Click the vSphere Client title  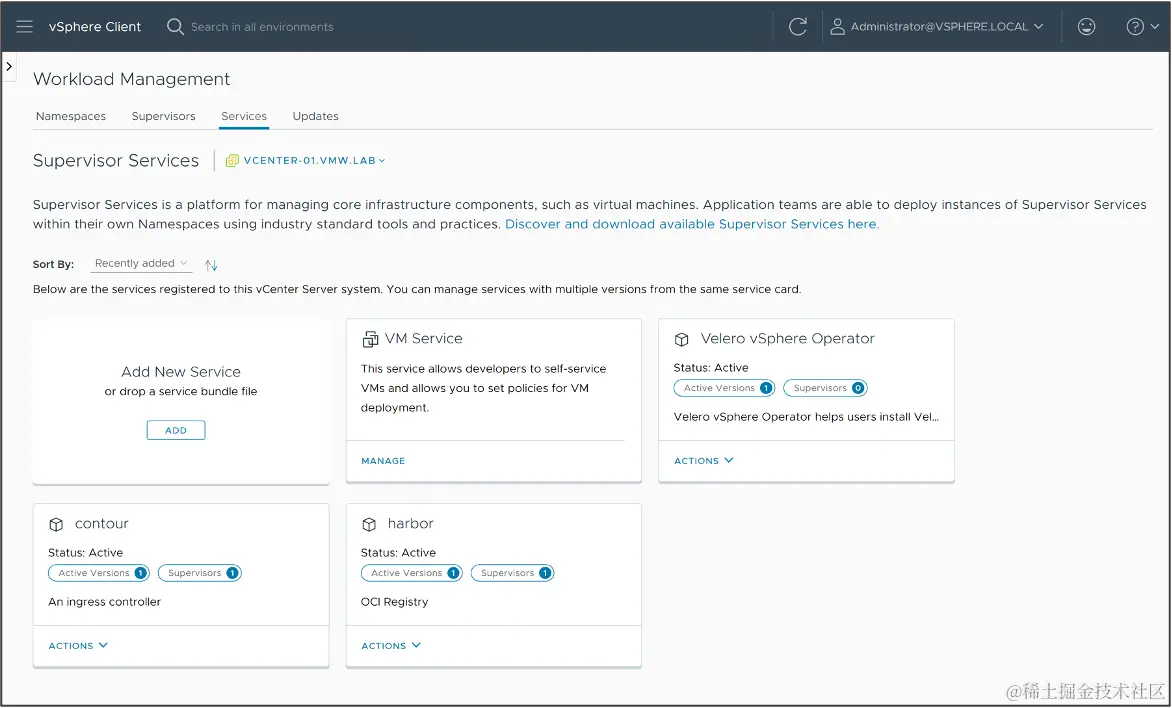tap(95, 27)
